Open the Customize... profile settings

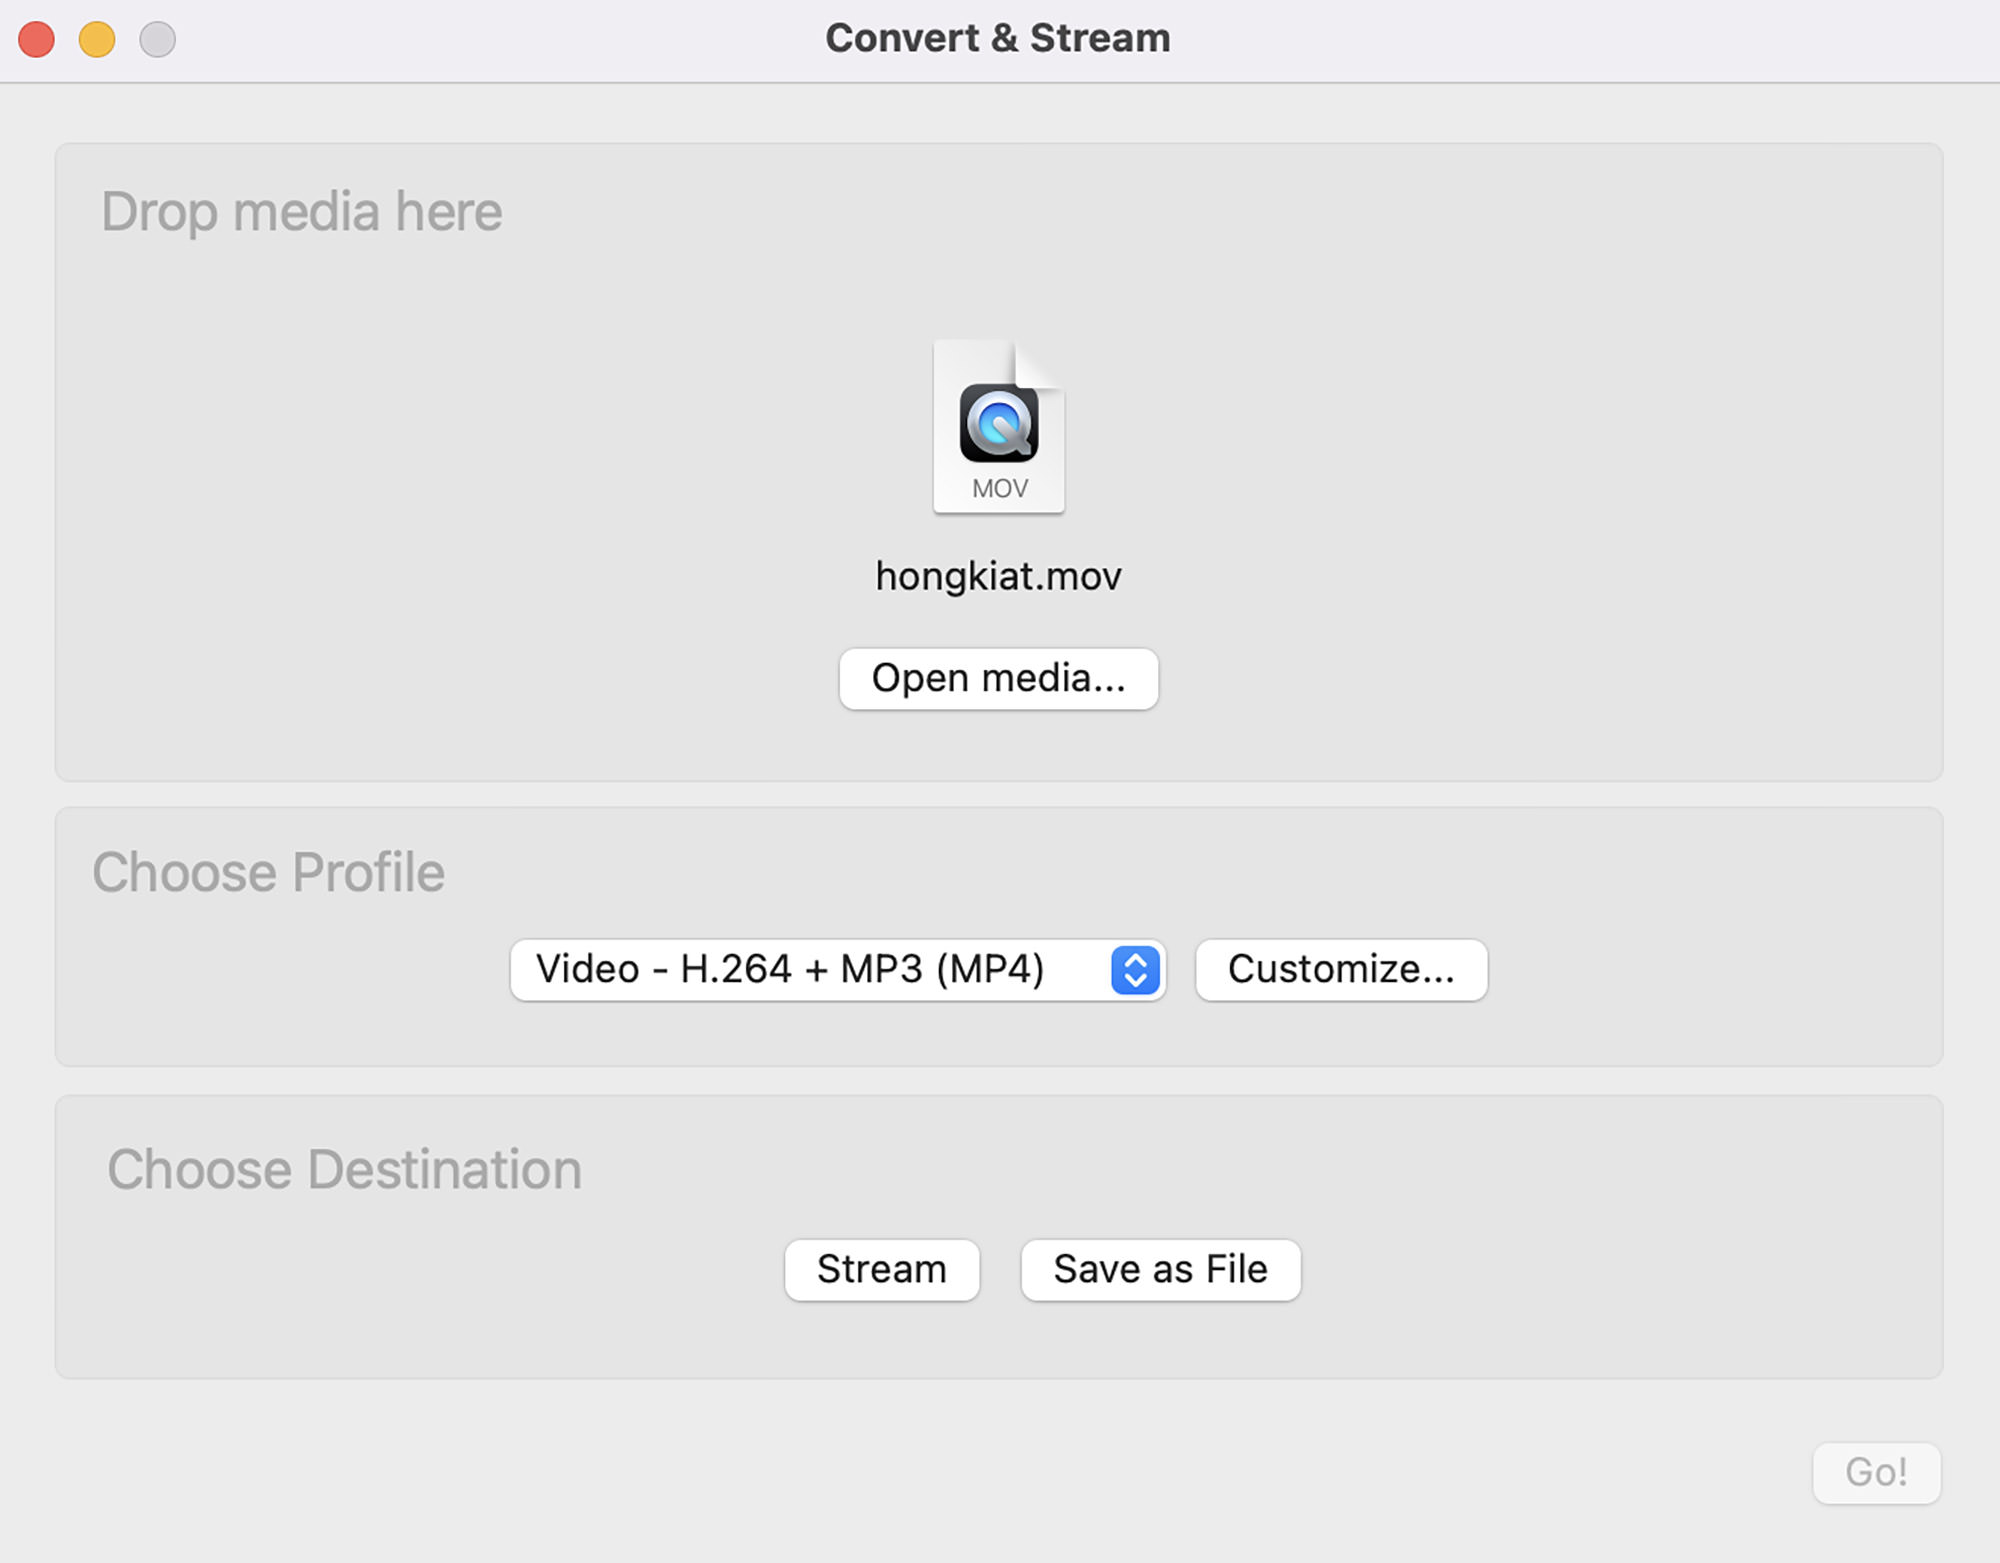[x=1341, y=970]
